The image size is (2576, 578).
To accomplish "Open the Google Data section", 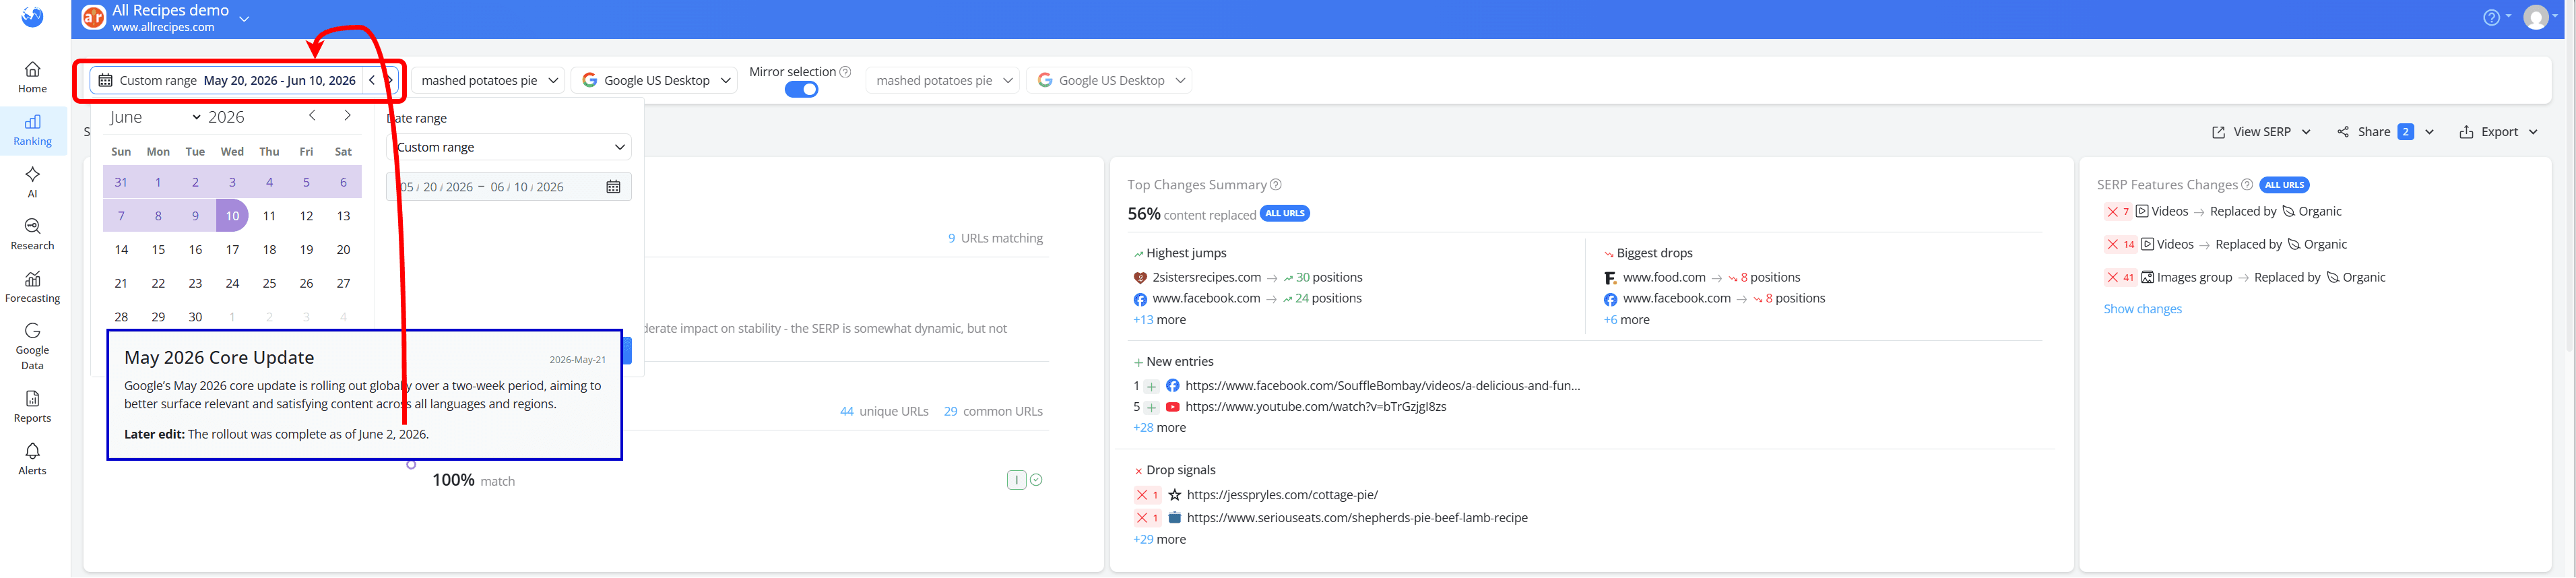I will click(x=32, y=346).
